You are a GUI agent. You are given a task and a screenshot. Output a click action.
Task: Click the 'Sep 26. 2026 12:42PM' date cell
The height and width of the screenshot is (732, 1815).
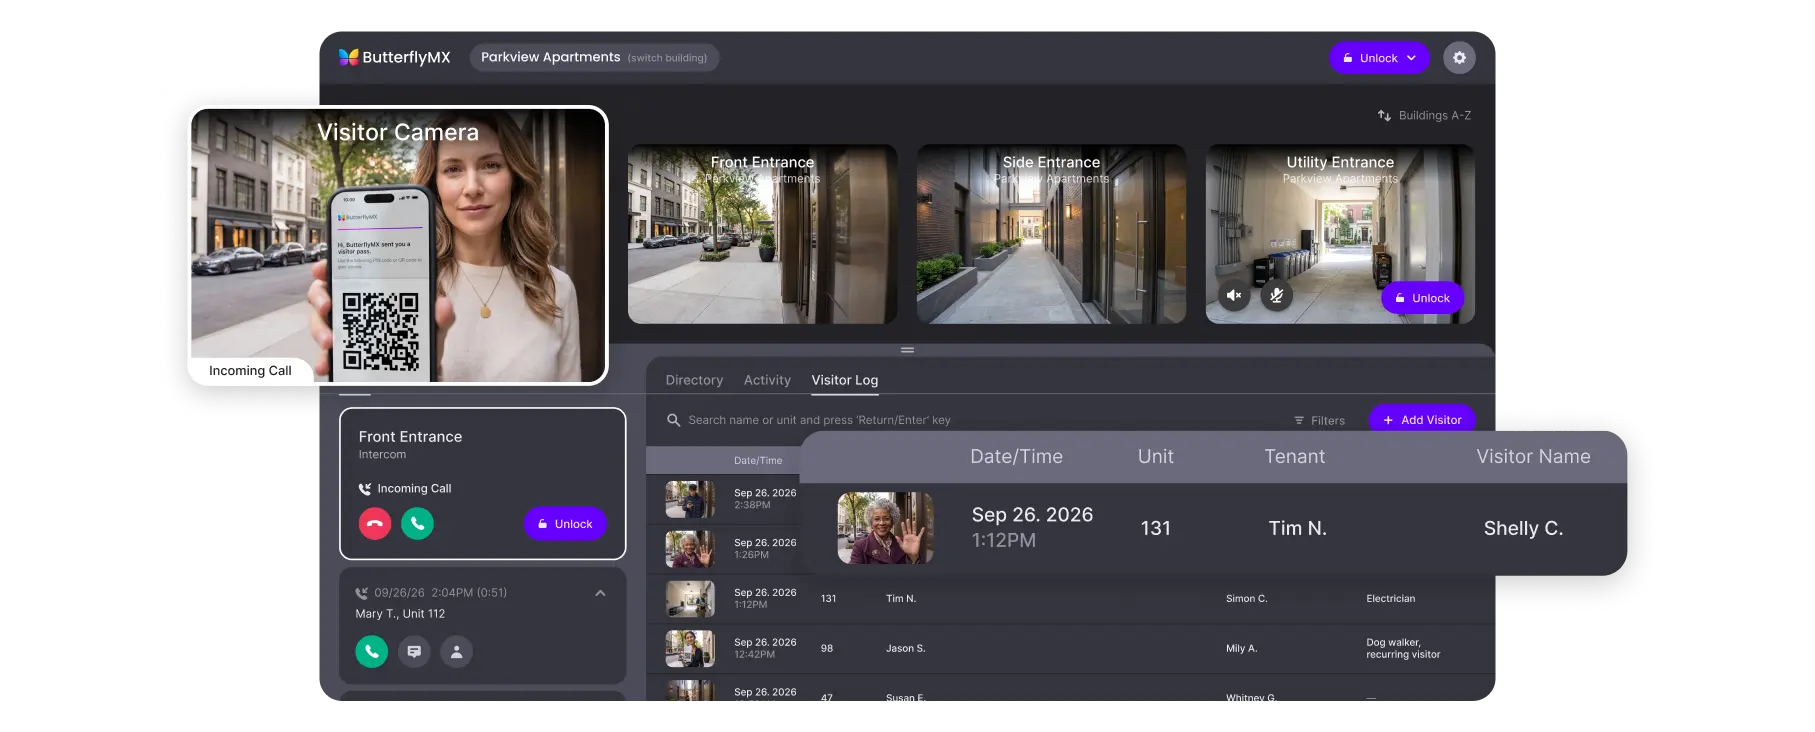coord(765,648)
